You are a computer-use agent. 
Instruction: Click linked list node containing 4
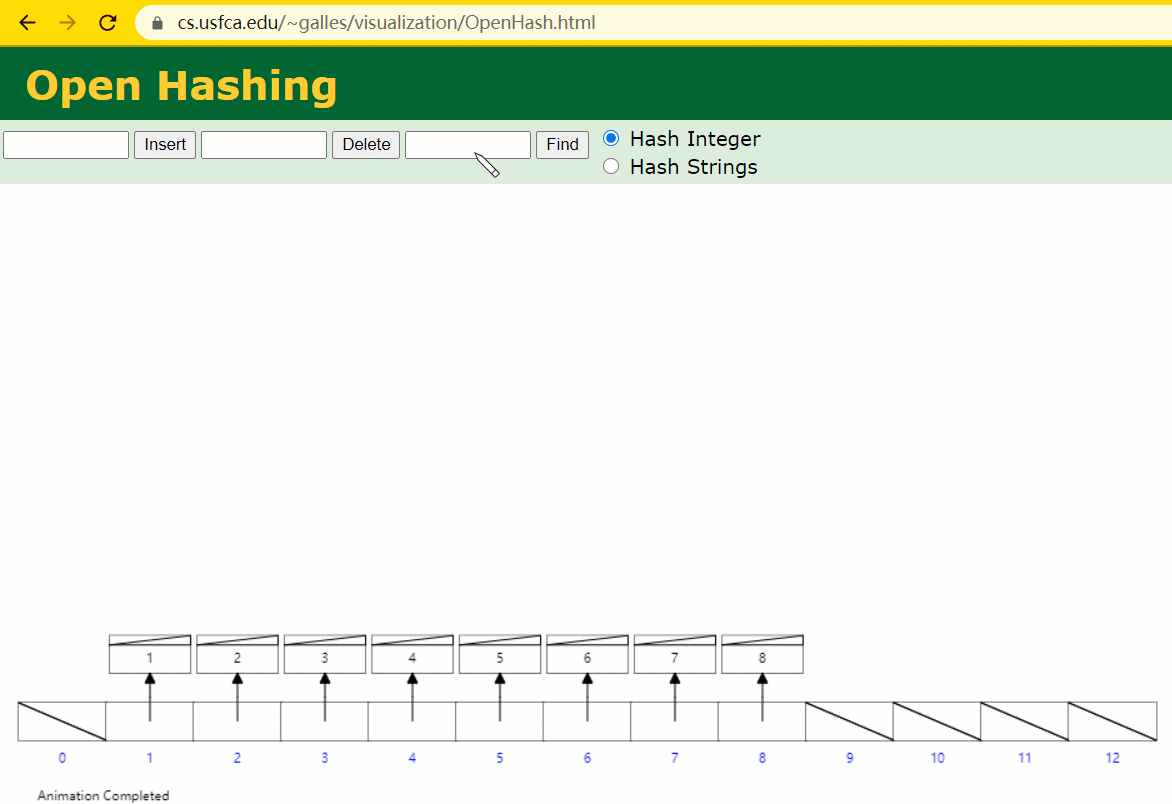413,655
